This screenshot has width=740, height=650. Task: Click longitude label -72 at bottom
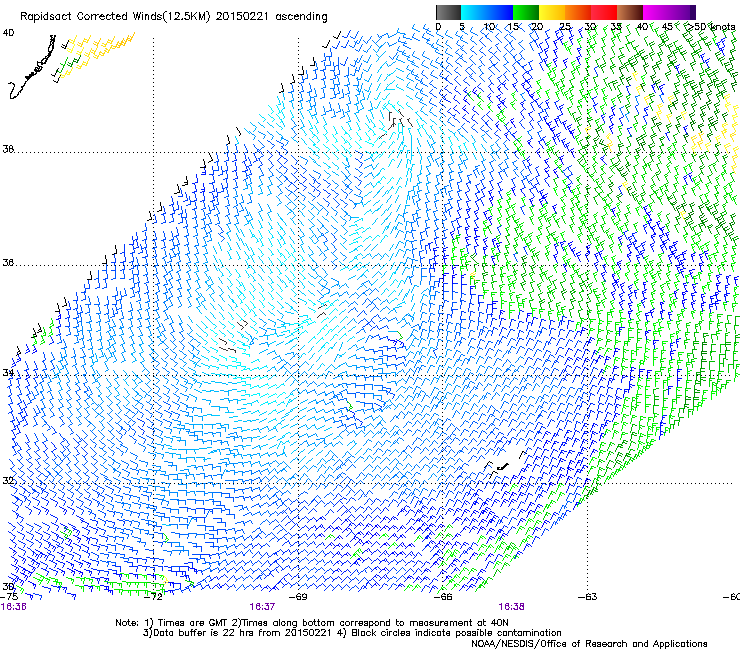point(153,597)
